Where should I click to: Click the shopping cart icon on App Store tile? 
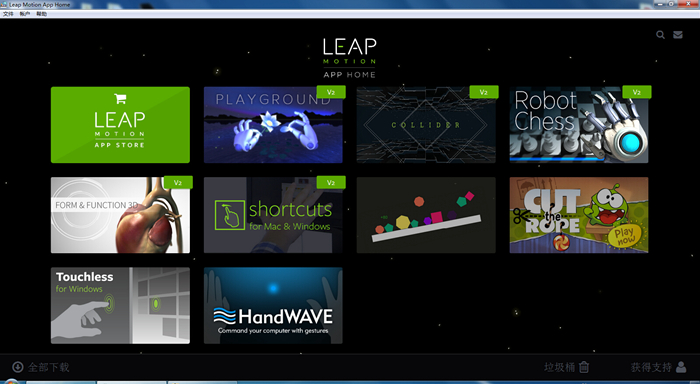pyautogui.click(x=120, y=98)
